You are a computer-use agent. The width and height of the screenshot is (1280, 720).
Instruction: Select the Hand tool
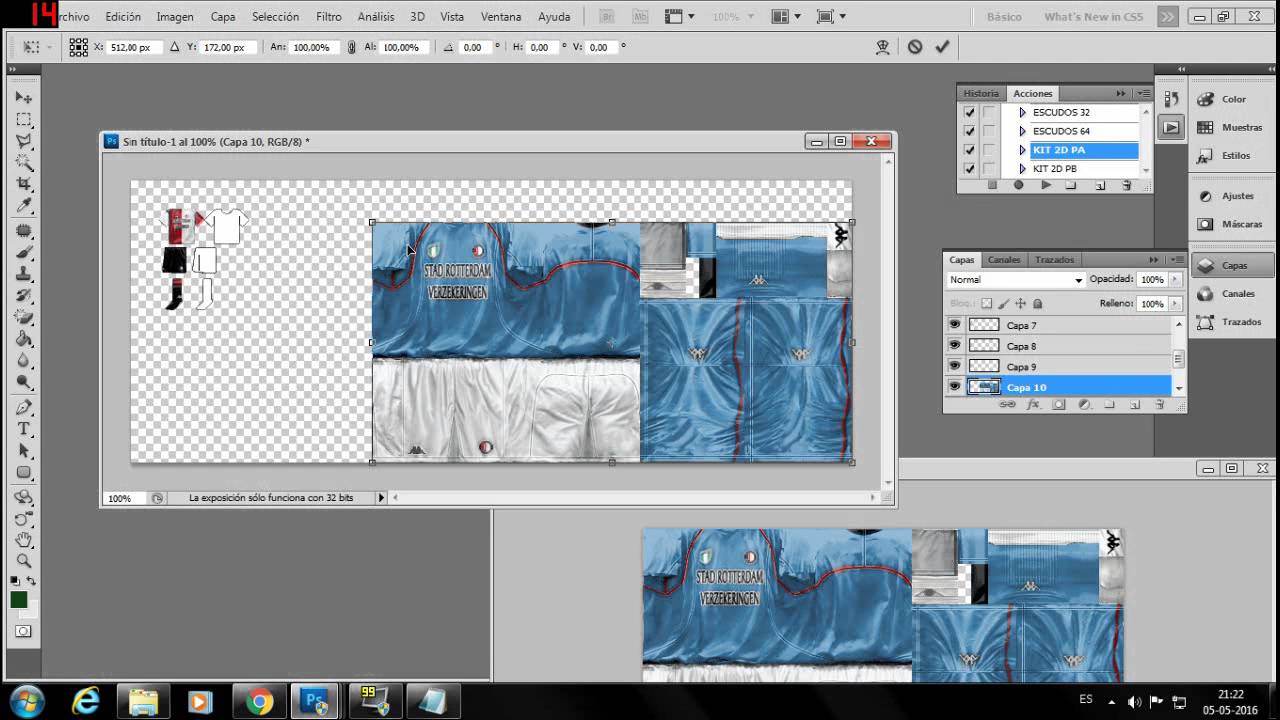point(24,540)
